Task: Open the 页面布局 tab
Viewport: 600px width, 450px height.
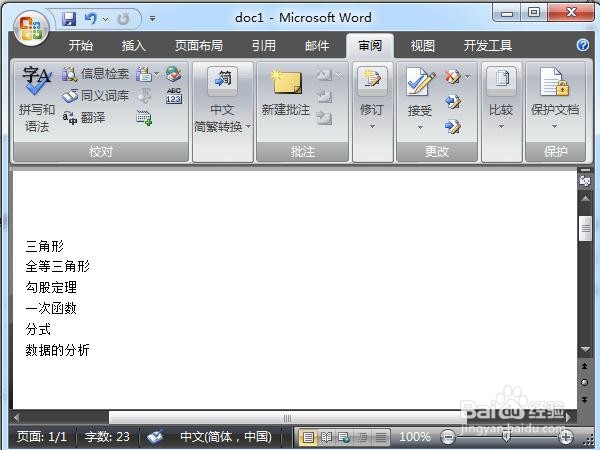Action: click(199, 46)
